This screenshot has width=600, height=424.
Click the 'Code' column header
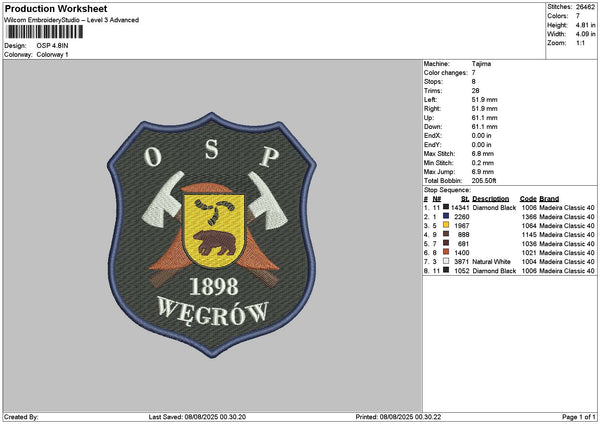pyautogui.click(x=528, y=199)
